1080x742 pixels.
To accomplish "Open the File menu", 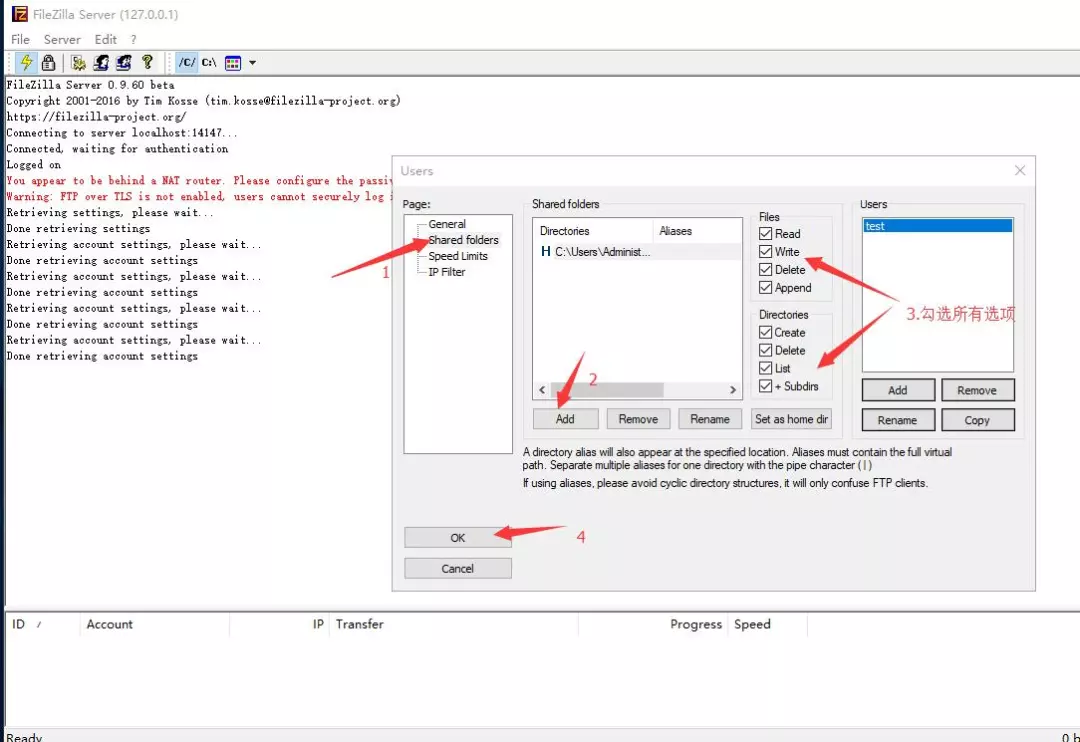I will coord(20,39).
